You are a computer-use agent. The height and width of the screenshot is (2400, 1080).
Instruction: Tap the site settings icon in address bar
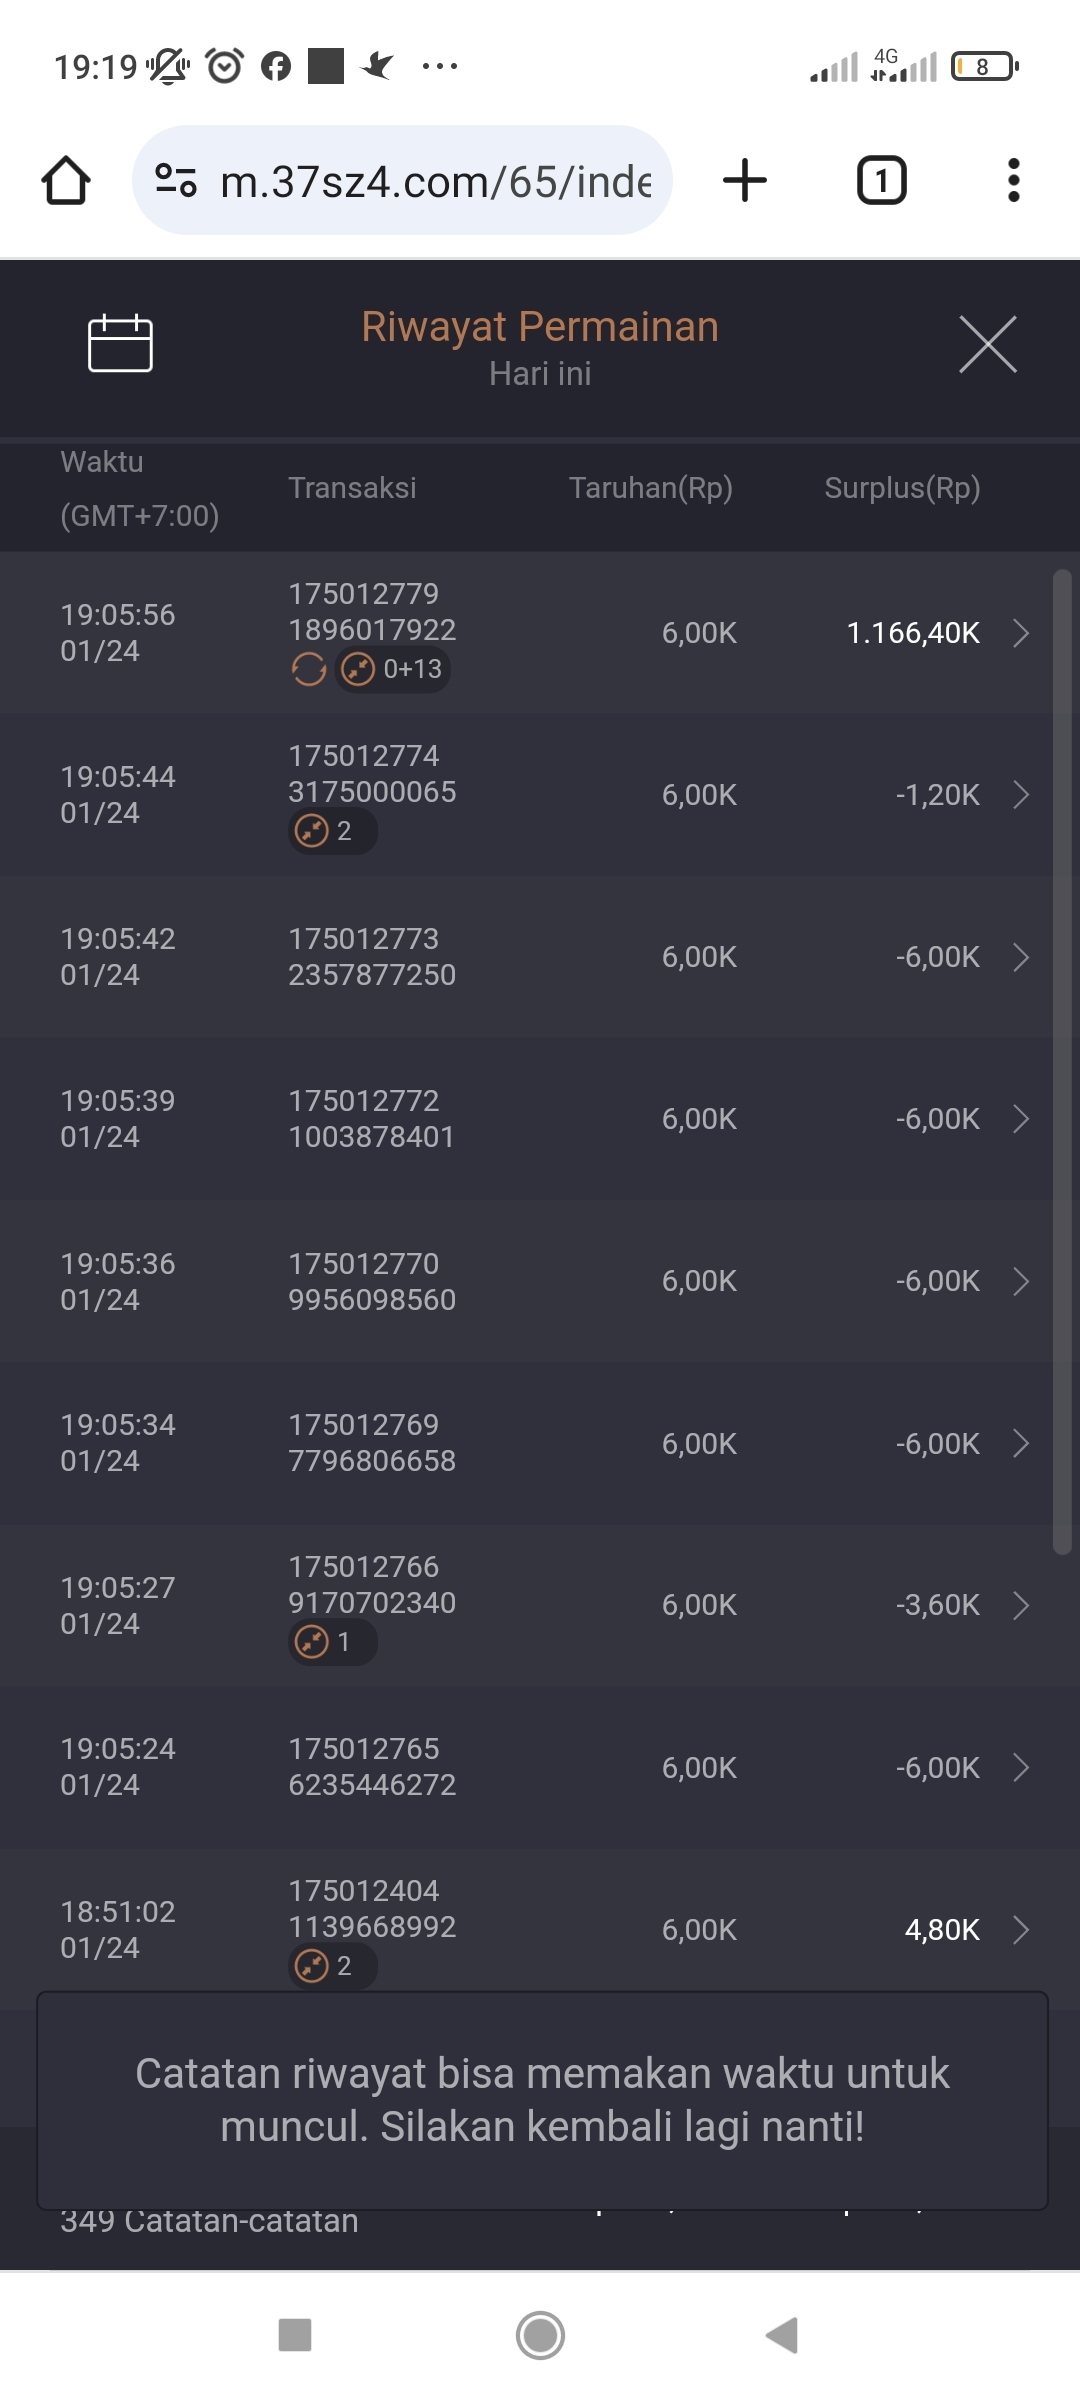[x=176, y=181]
